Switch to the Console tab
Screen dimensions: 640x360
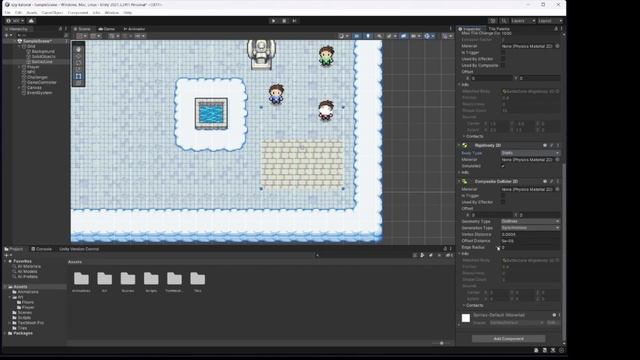click(x=42, y=249)
